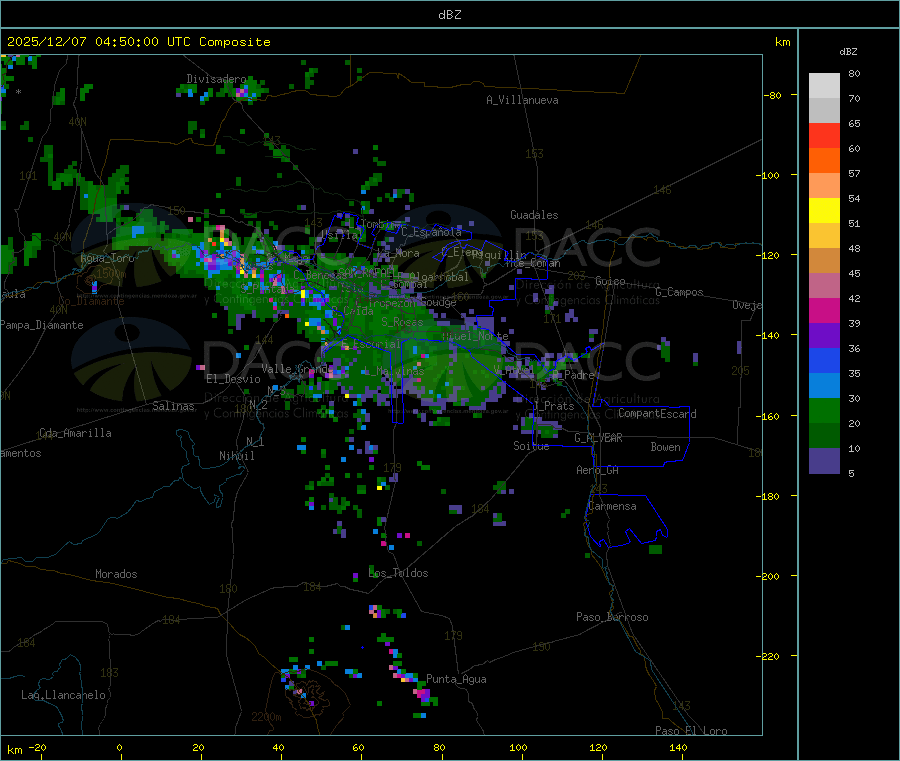Select the dark green 10–20 dBZ swatch
Viewport: 900px width, 761px height.
coord(824,436)
